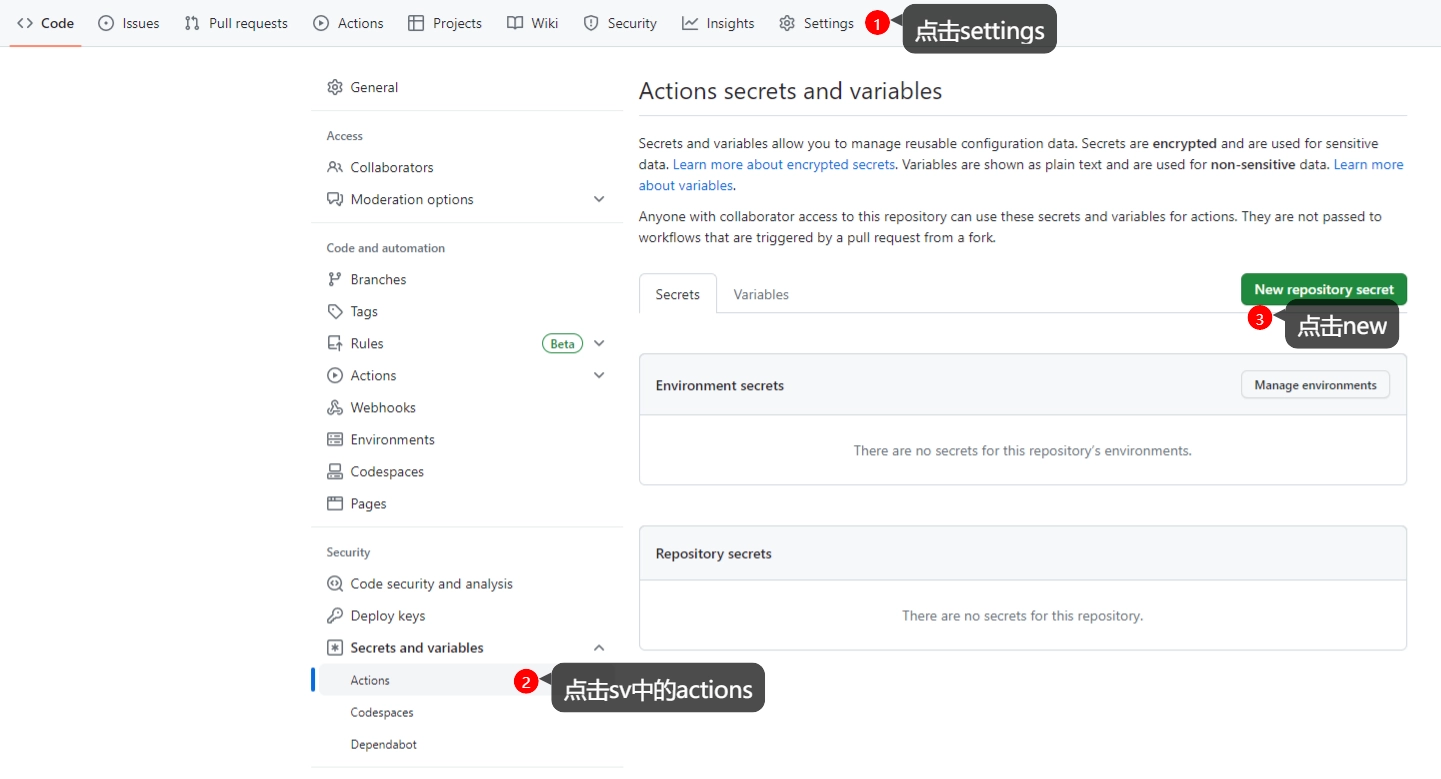Click the Code security and analysis icon
Screen dimensions: 1441x779
335,583
